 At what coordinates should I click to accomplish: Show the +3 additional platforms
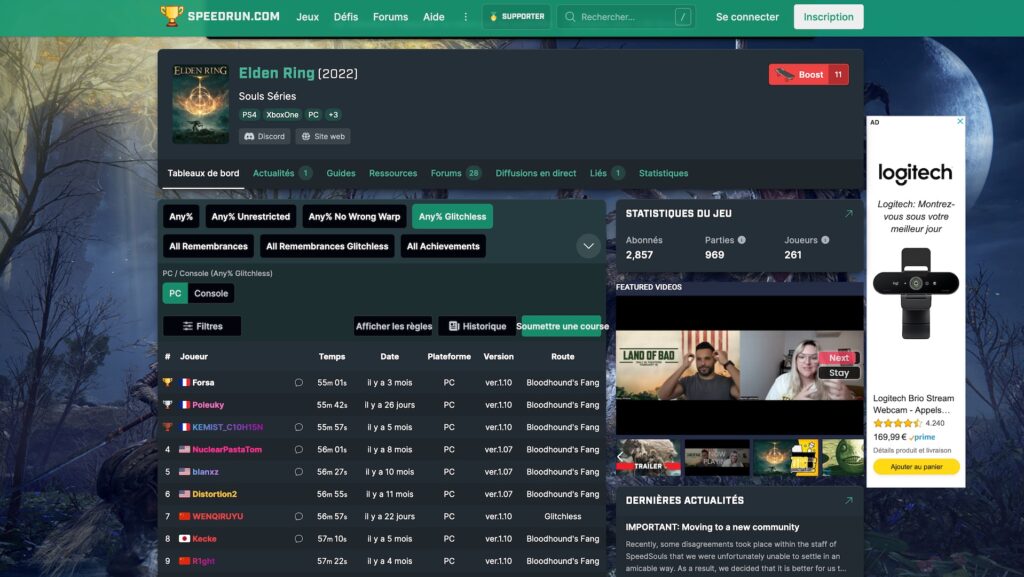pos(333,115)
